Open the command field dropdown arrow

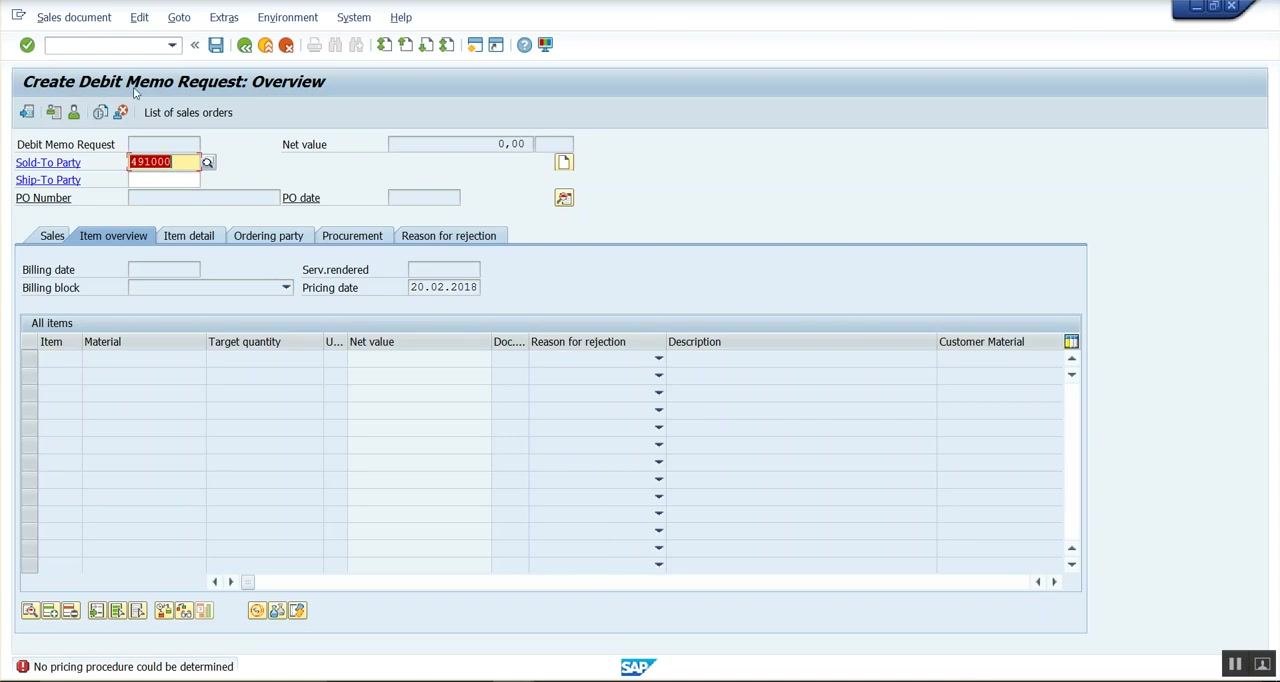(x=172, y=45)
